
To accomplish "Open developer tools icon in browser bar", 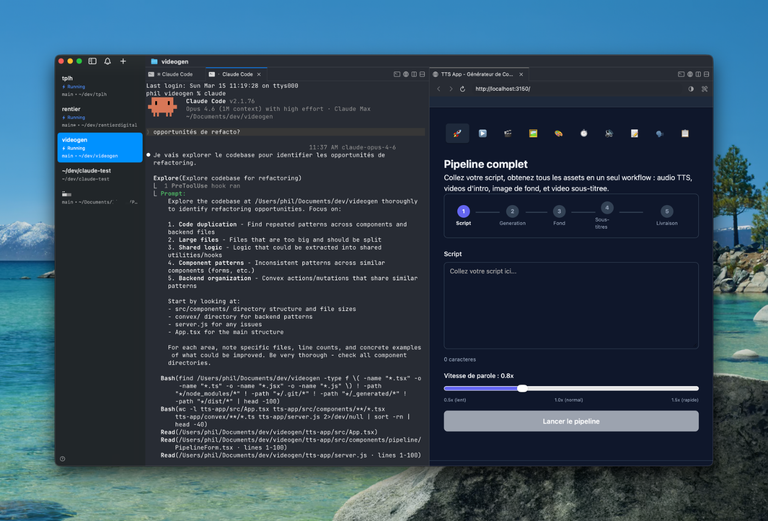I will [704, 89].
